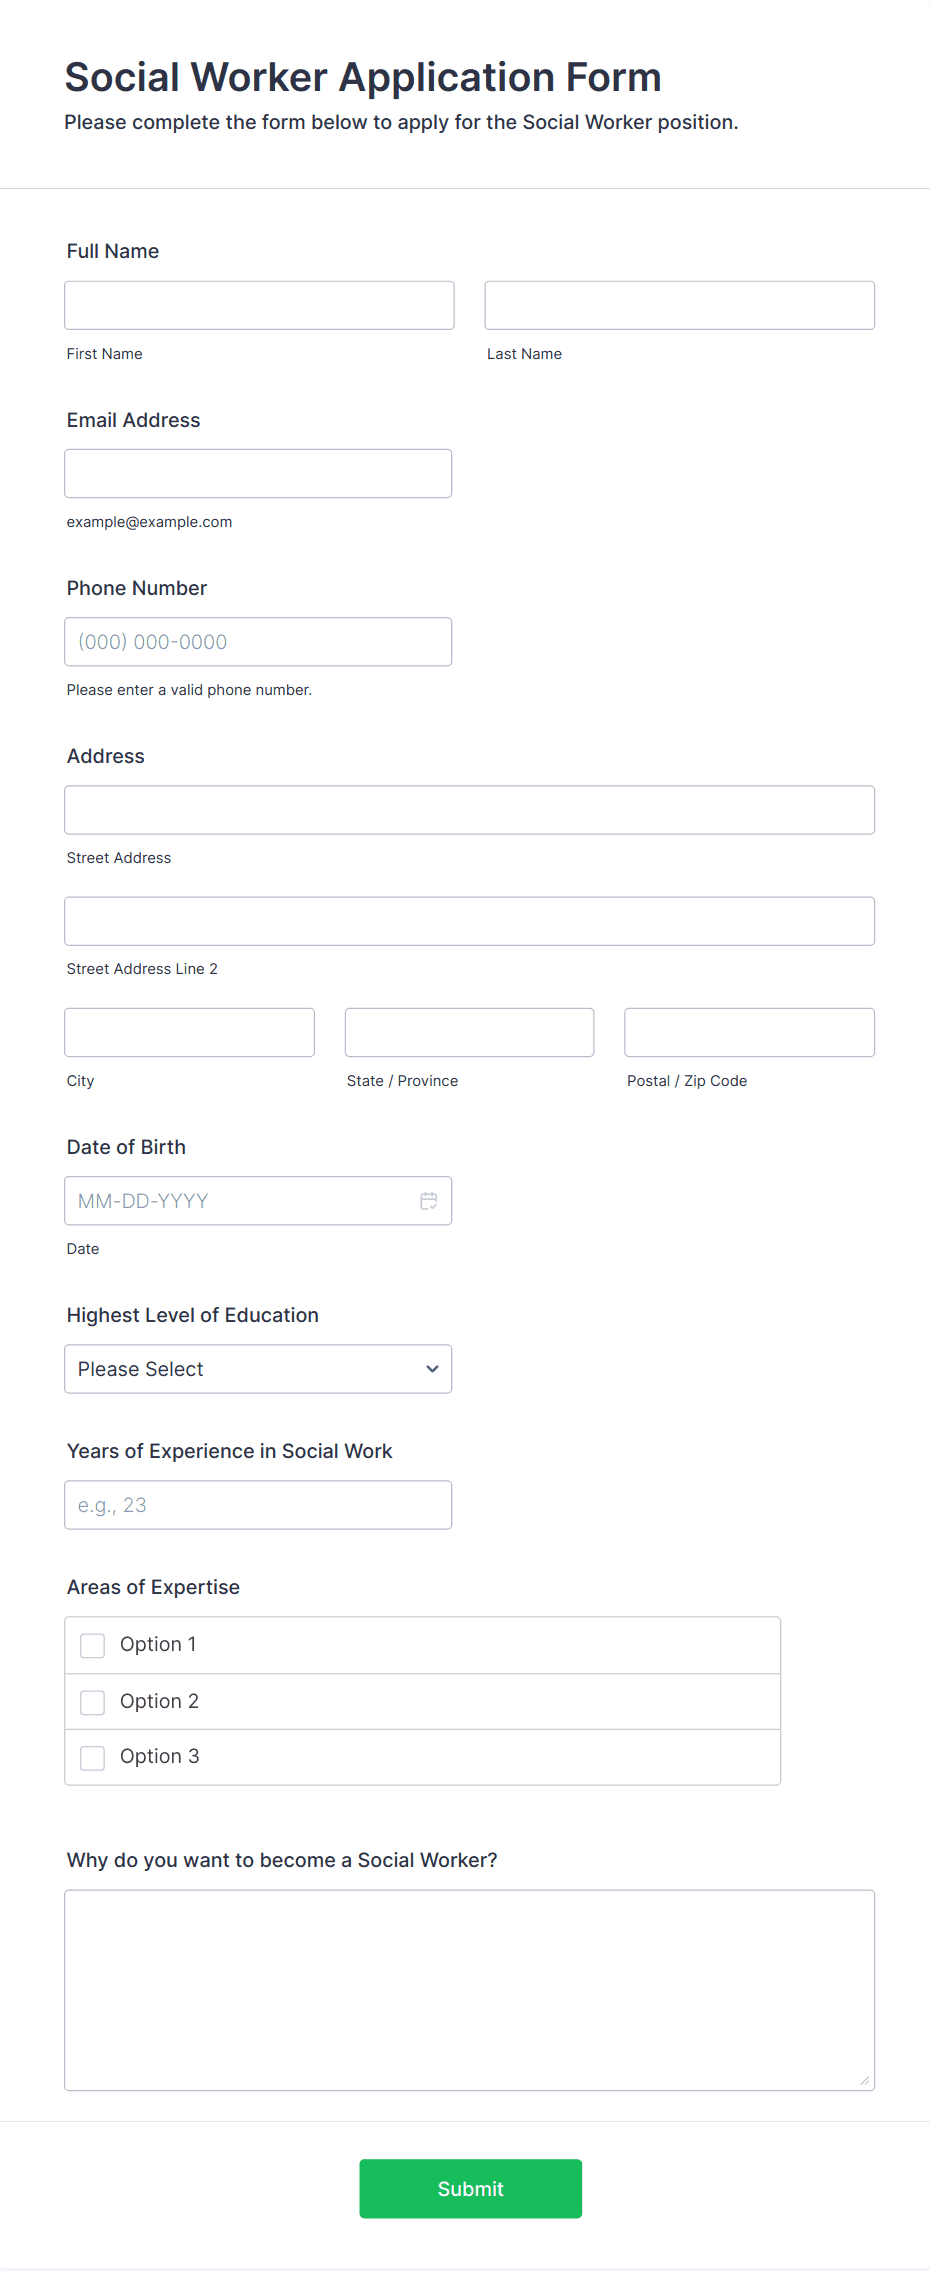This screenshot has width=930, height=2271.
Task: Click the dropdown chevron beside Please Select
Action: 432,1369
